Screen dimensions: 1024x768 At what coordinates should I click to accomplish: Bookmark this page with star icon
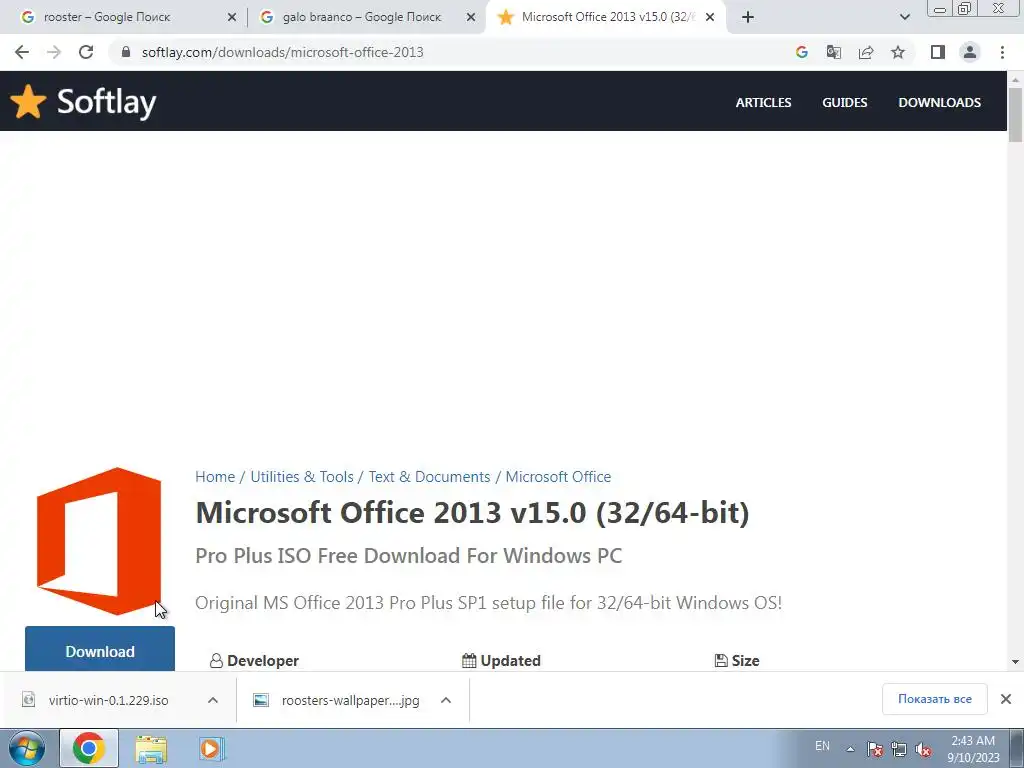898,52
